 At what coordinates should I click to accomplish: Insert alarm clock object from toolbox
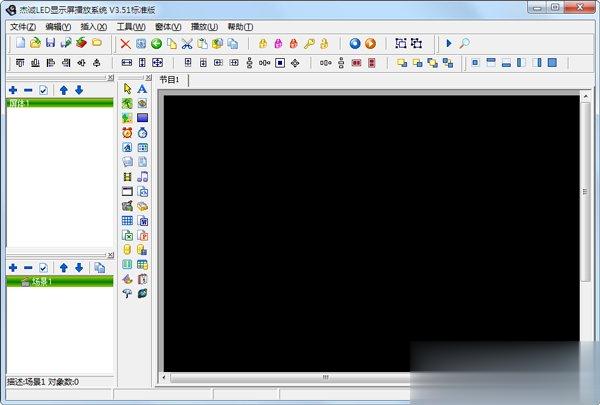point(127,133)
